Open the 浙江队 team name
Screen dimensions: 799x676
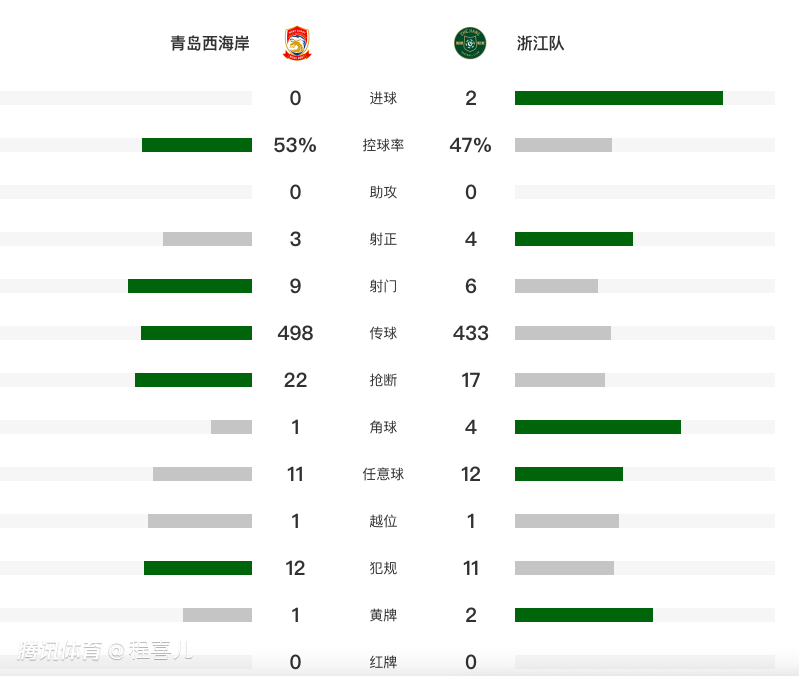point(540,43)
